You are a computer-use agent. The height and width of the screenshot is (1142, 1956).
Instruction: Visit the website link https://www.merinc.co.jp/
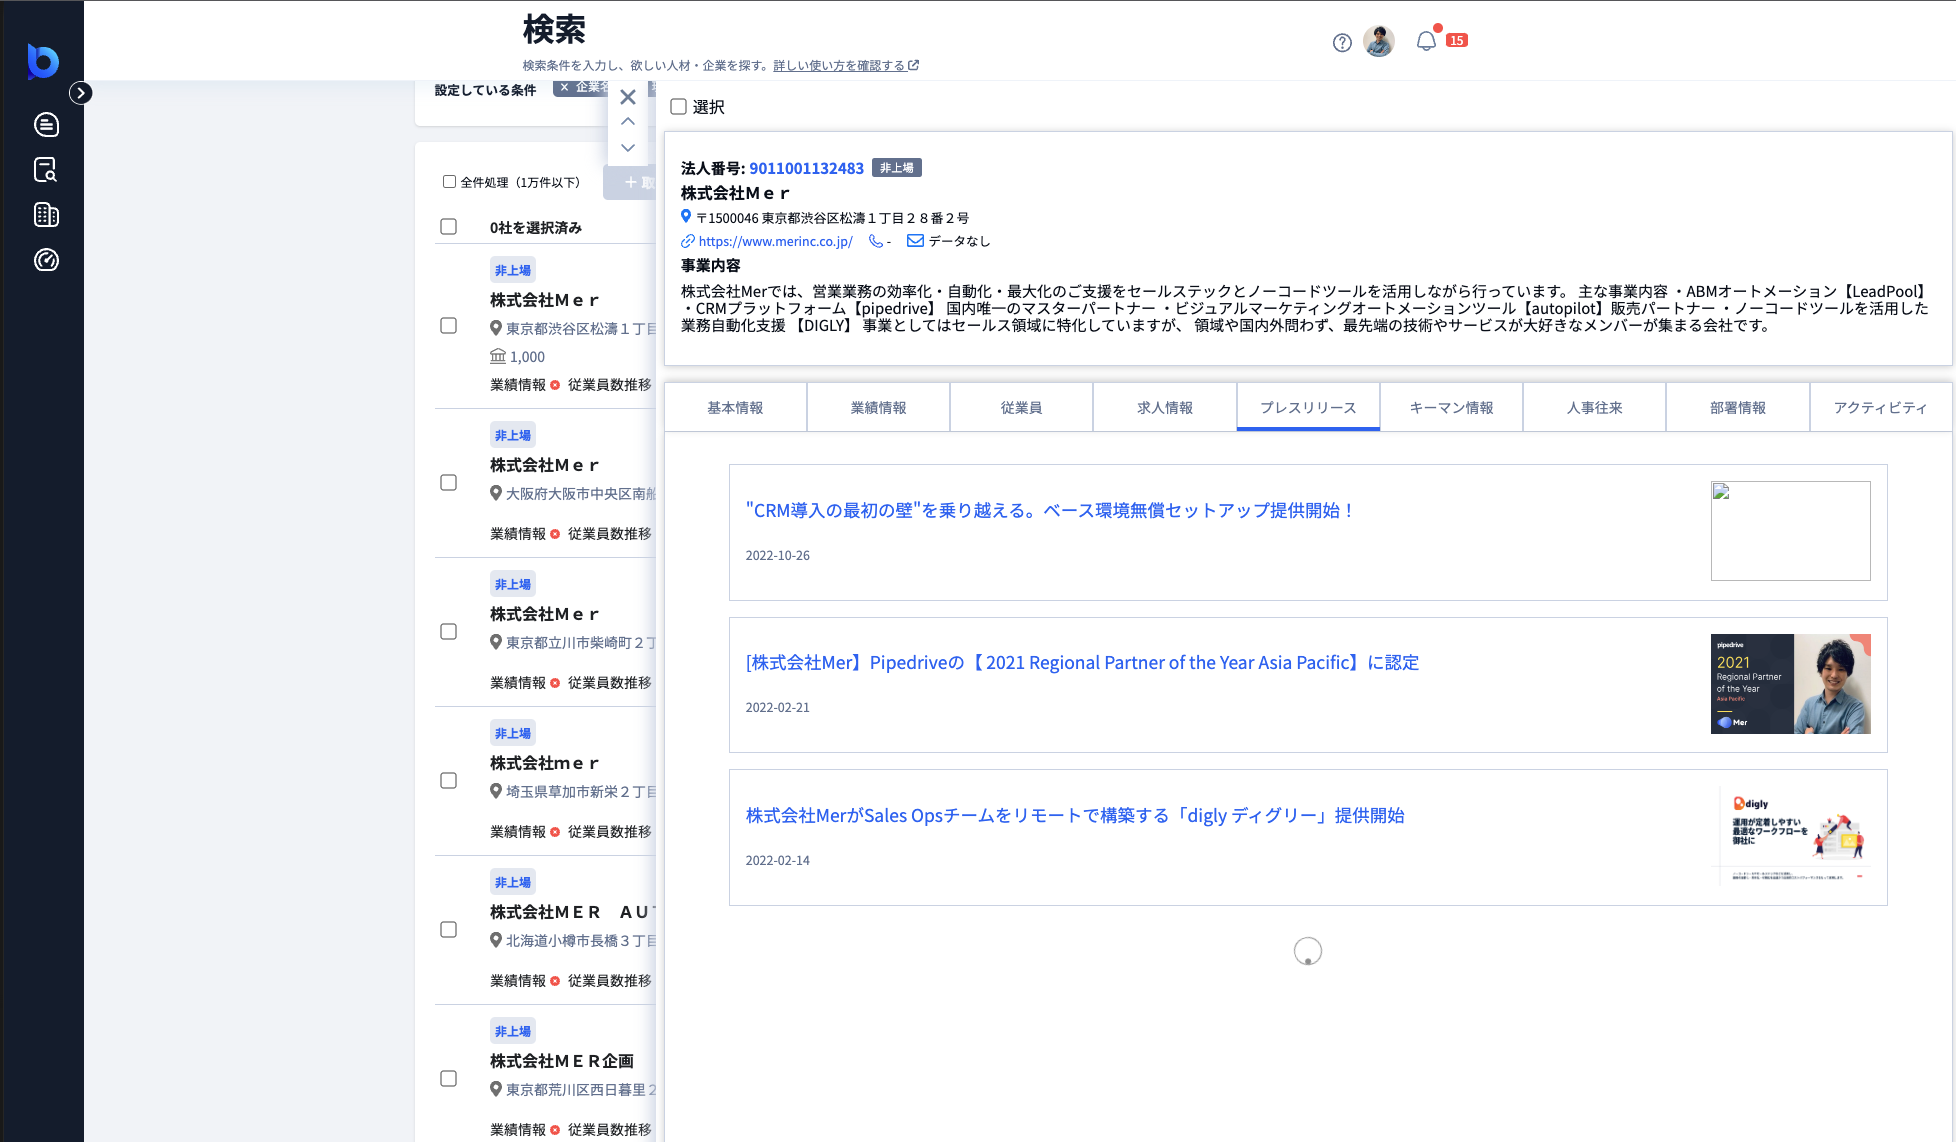[773, 241]
